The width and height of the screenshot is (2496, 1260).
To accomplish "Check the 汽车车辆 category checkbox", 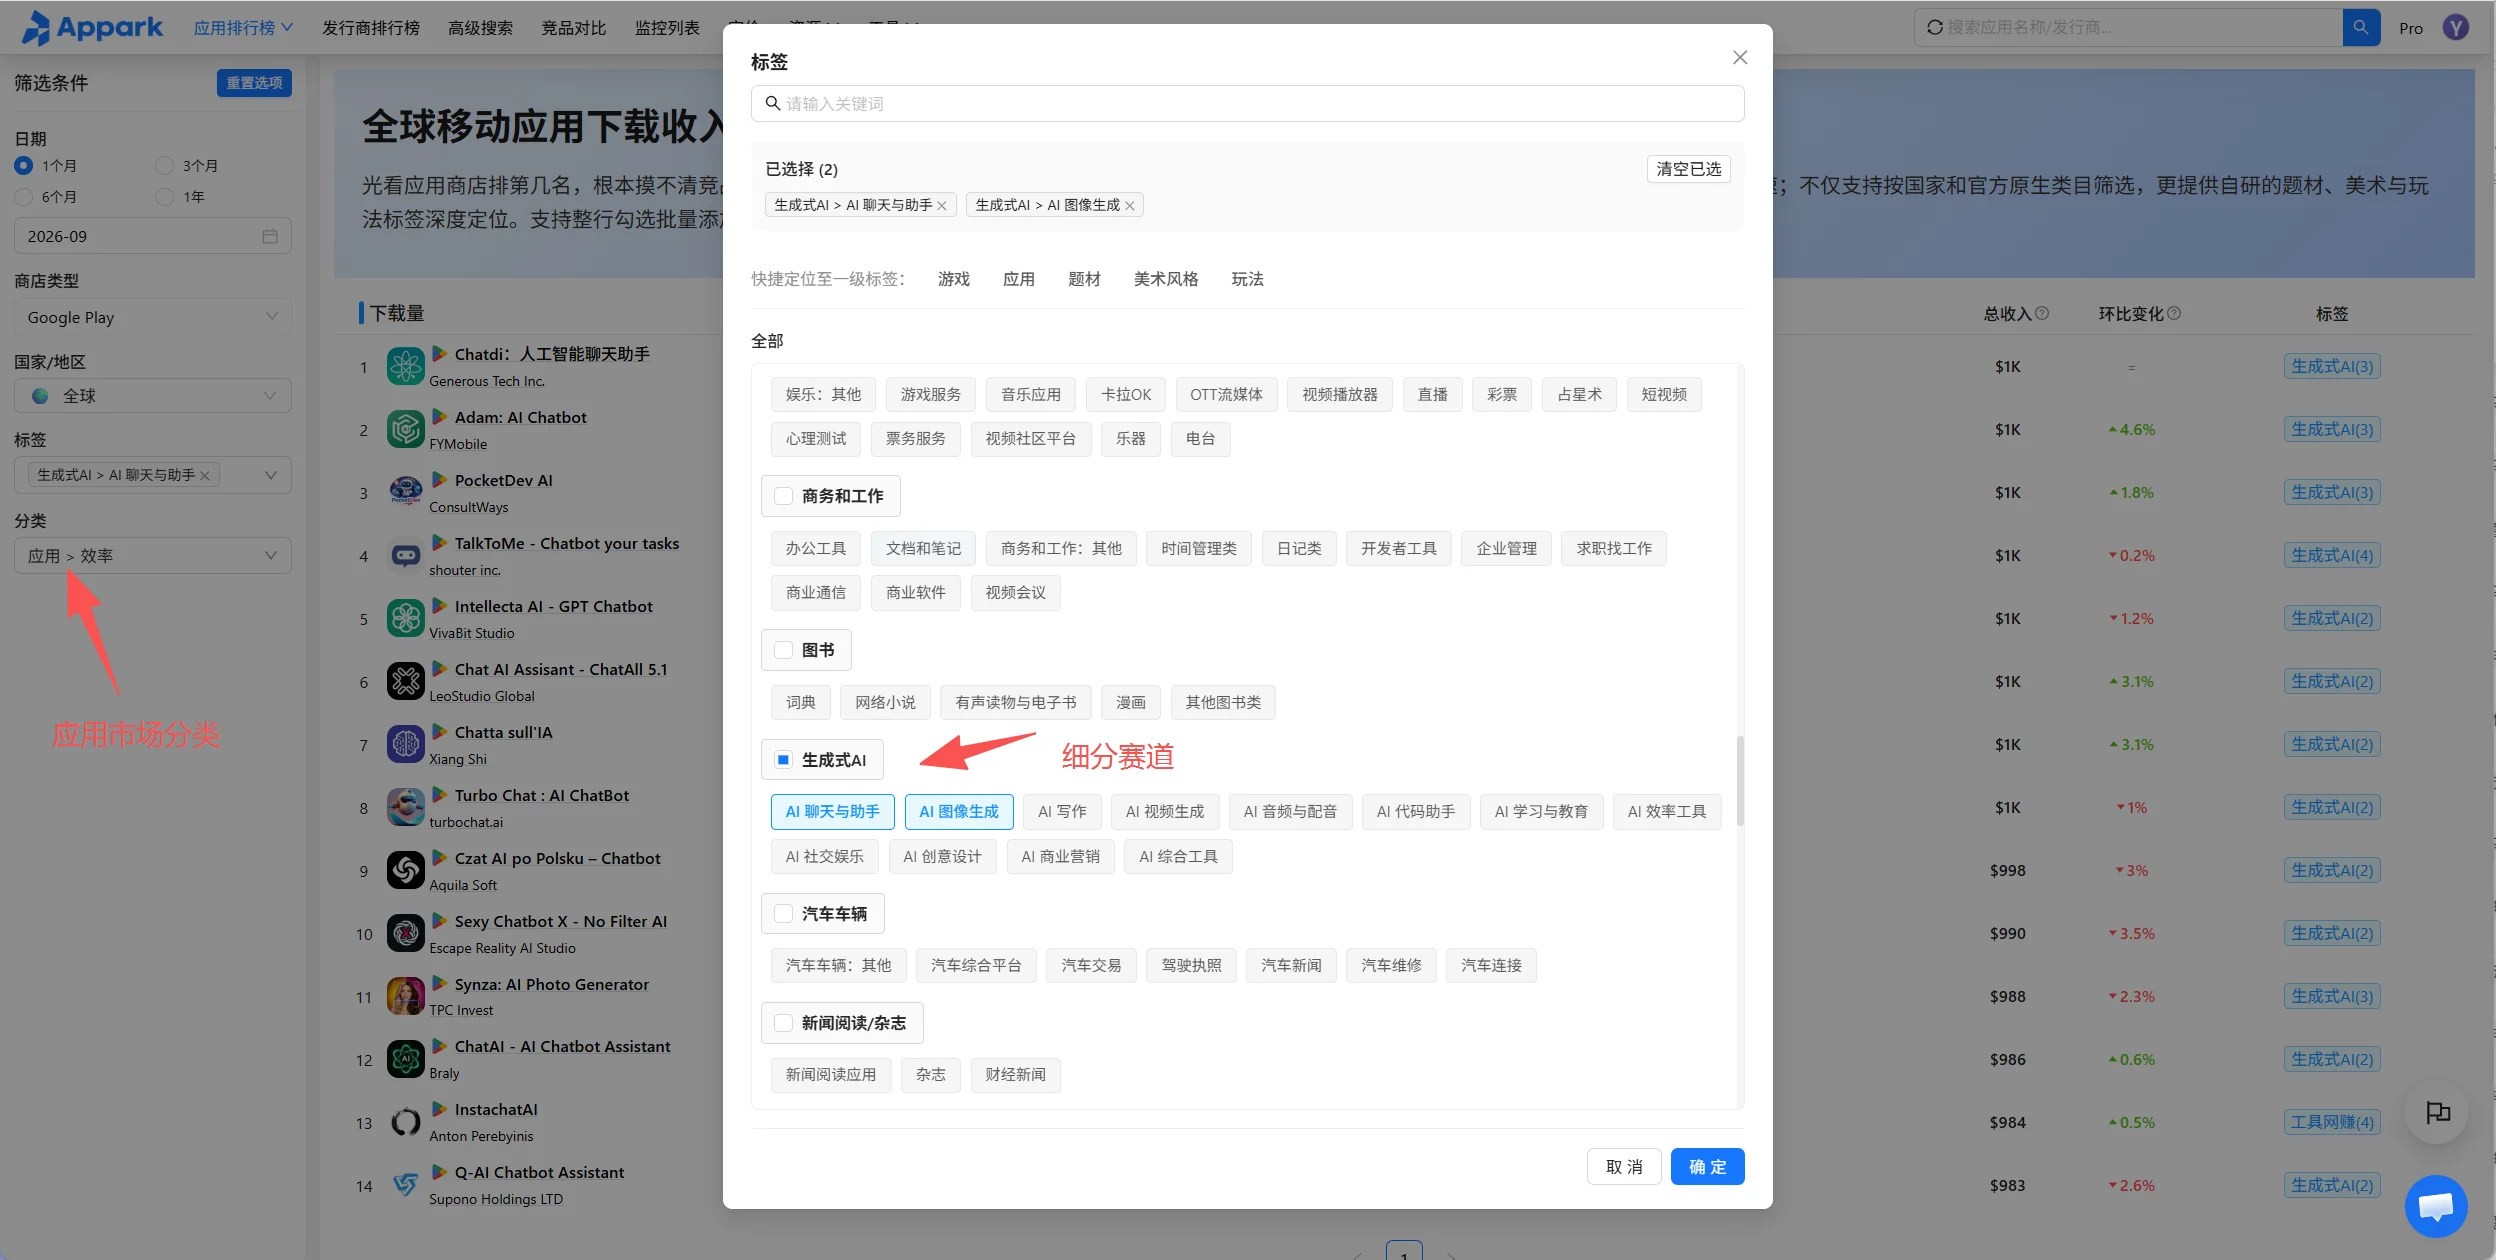I will 784,914.
